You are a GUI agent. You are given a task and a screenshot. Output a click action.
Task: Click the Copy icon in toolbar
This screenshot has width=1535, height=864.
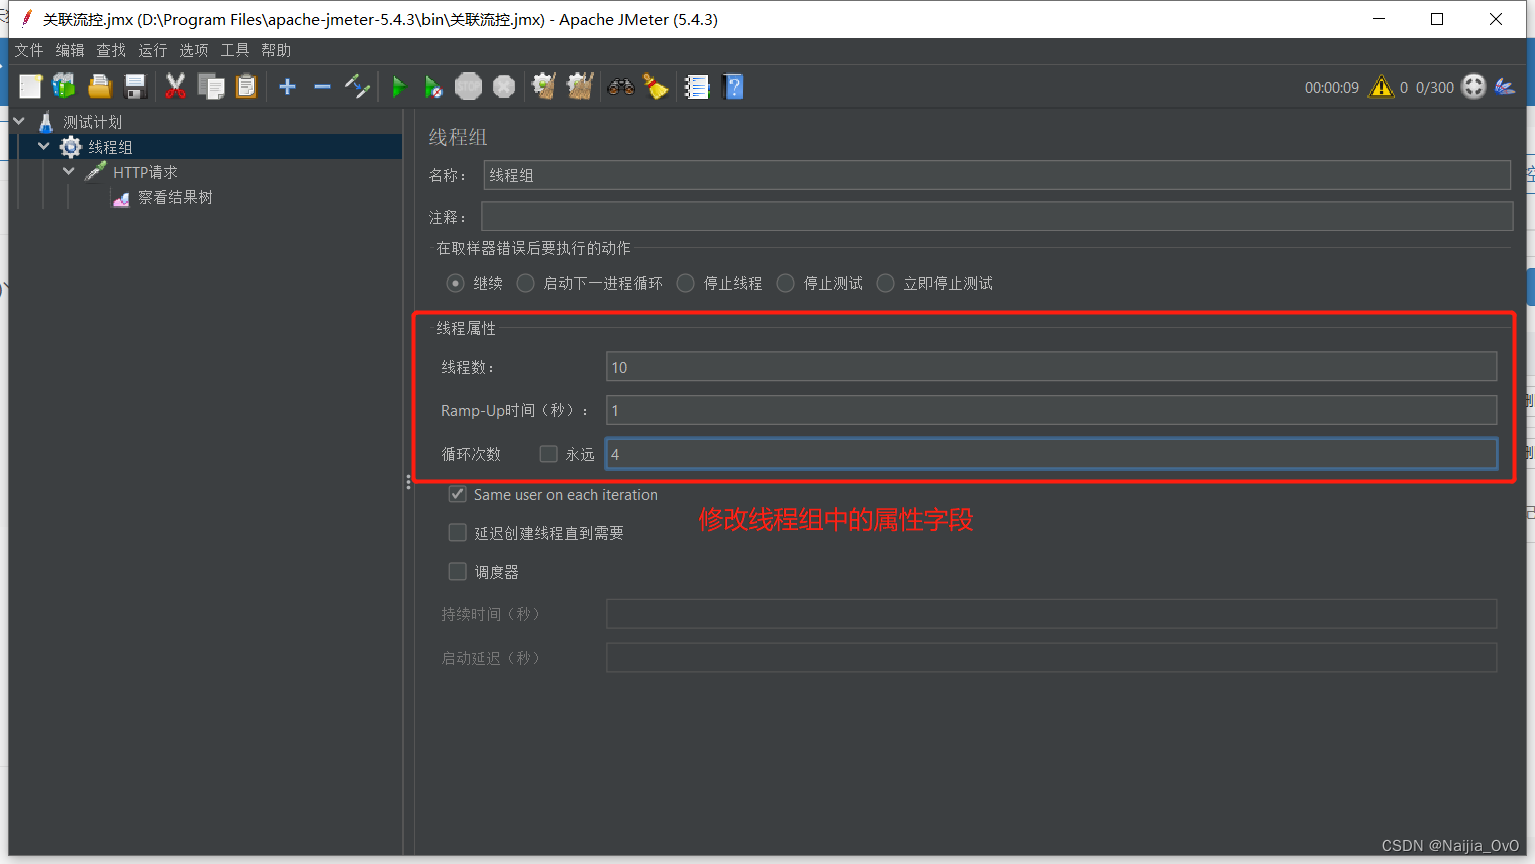pos(211,87)
